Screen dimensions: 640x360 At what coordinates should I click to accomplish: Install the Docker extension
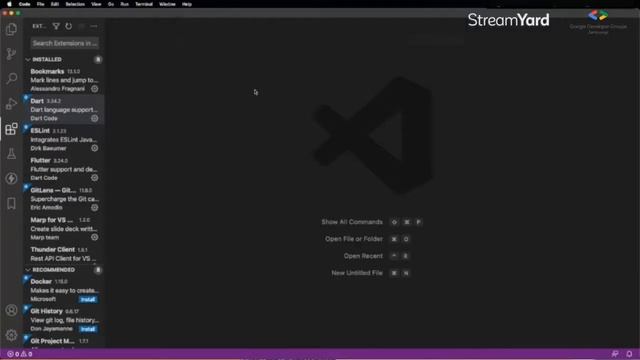(x=88, y=300)
